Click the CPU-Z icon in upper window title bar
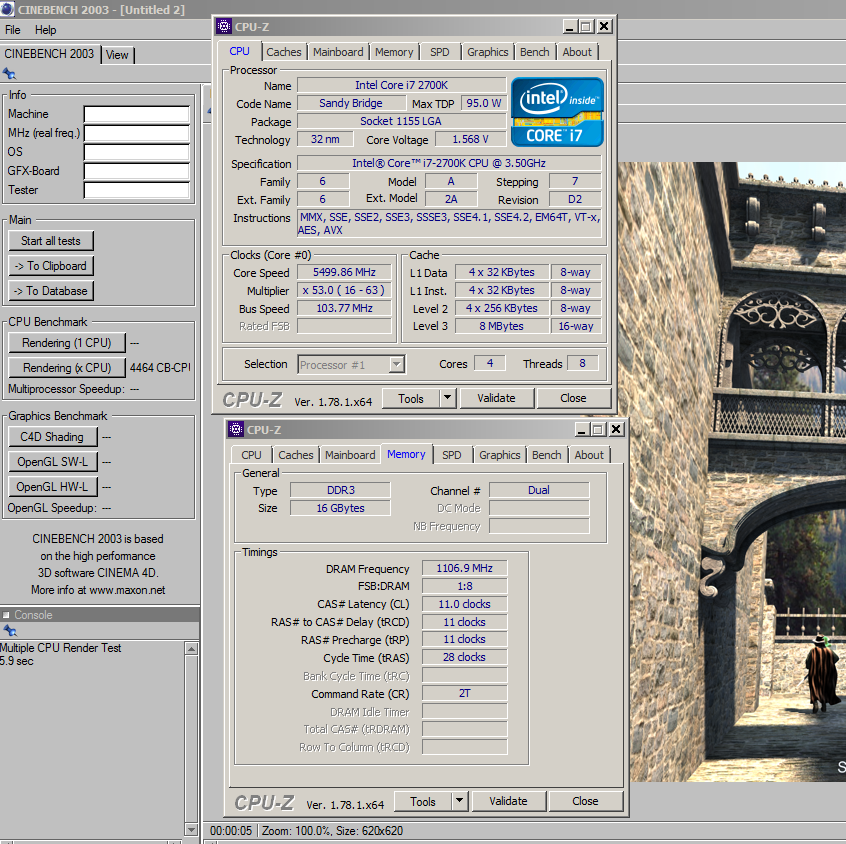The image size is (846, 844). tap(223, 26)
